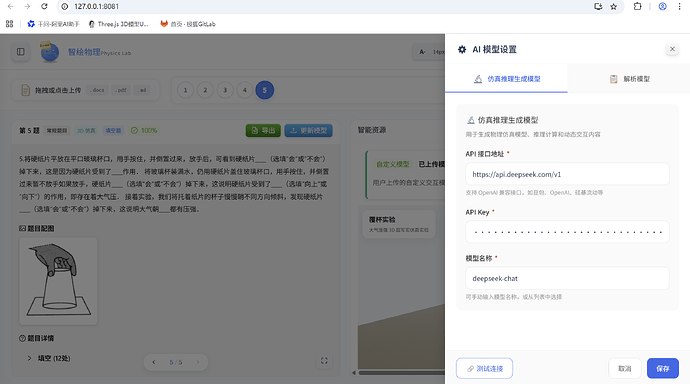The width and height of the screenshot is (690, 384).
Task: Click the 模型名称 deepseek-chat field
Action: coord(567,278)
